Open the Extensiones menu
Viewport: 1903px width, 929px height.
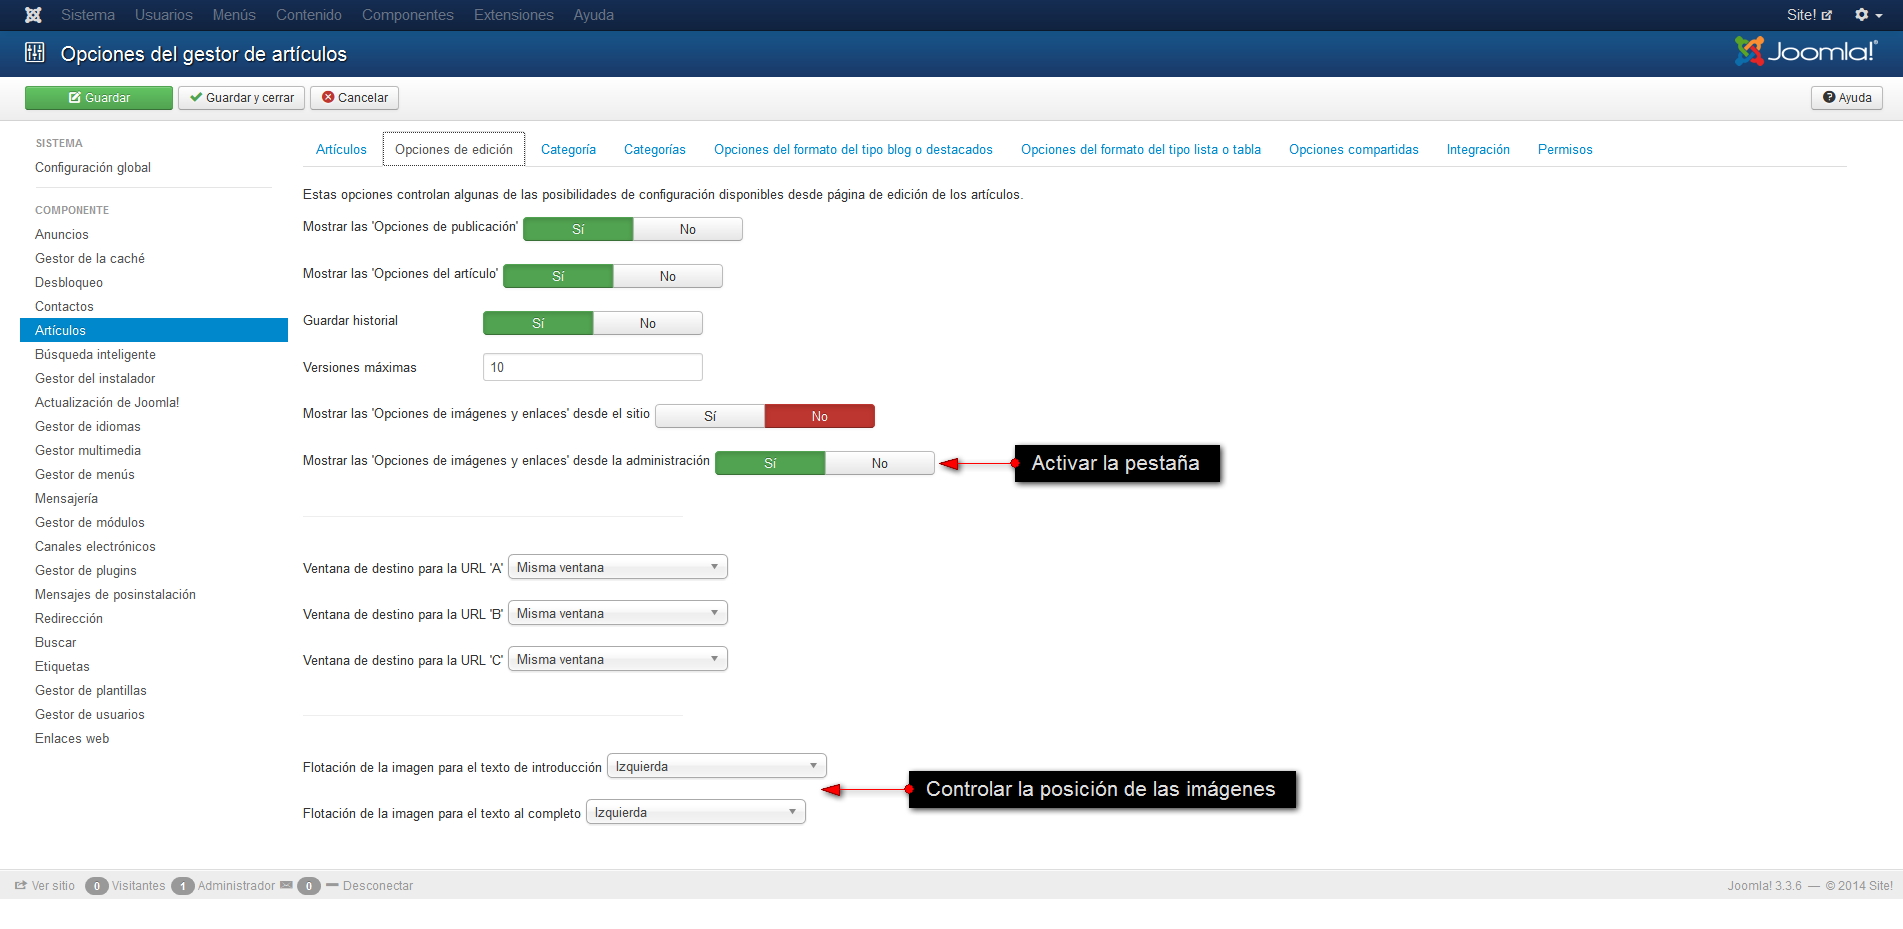coord(514,15)
